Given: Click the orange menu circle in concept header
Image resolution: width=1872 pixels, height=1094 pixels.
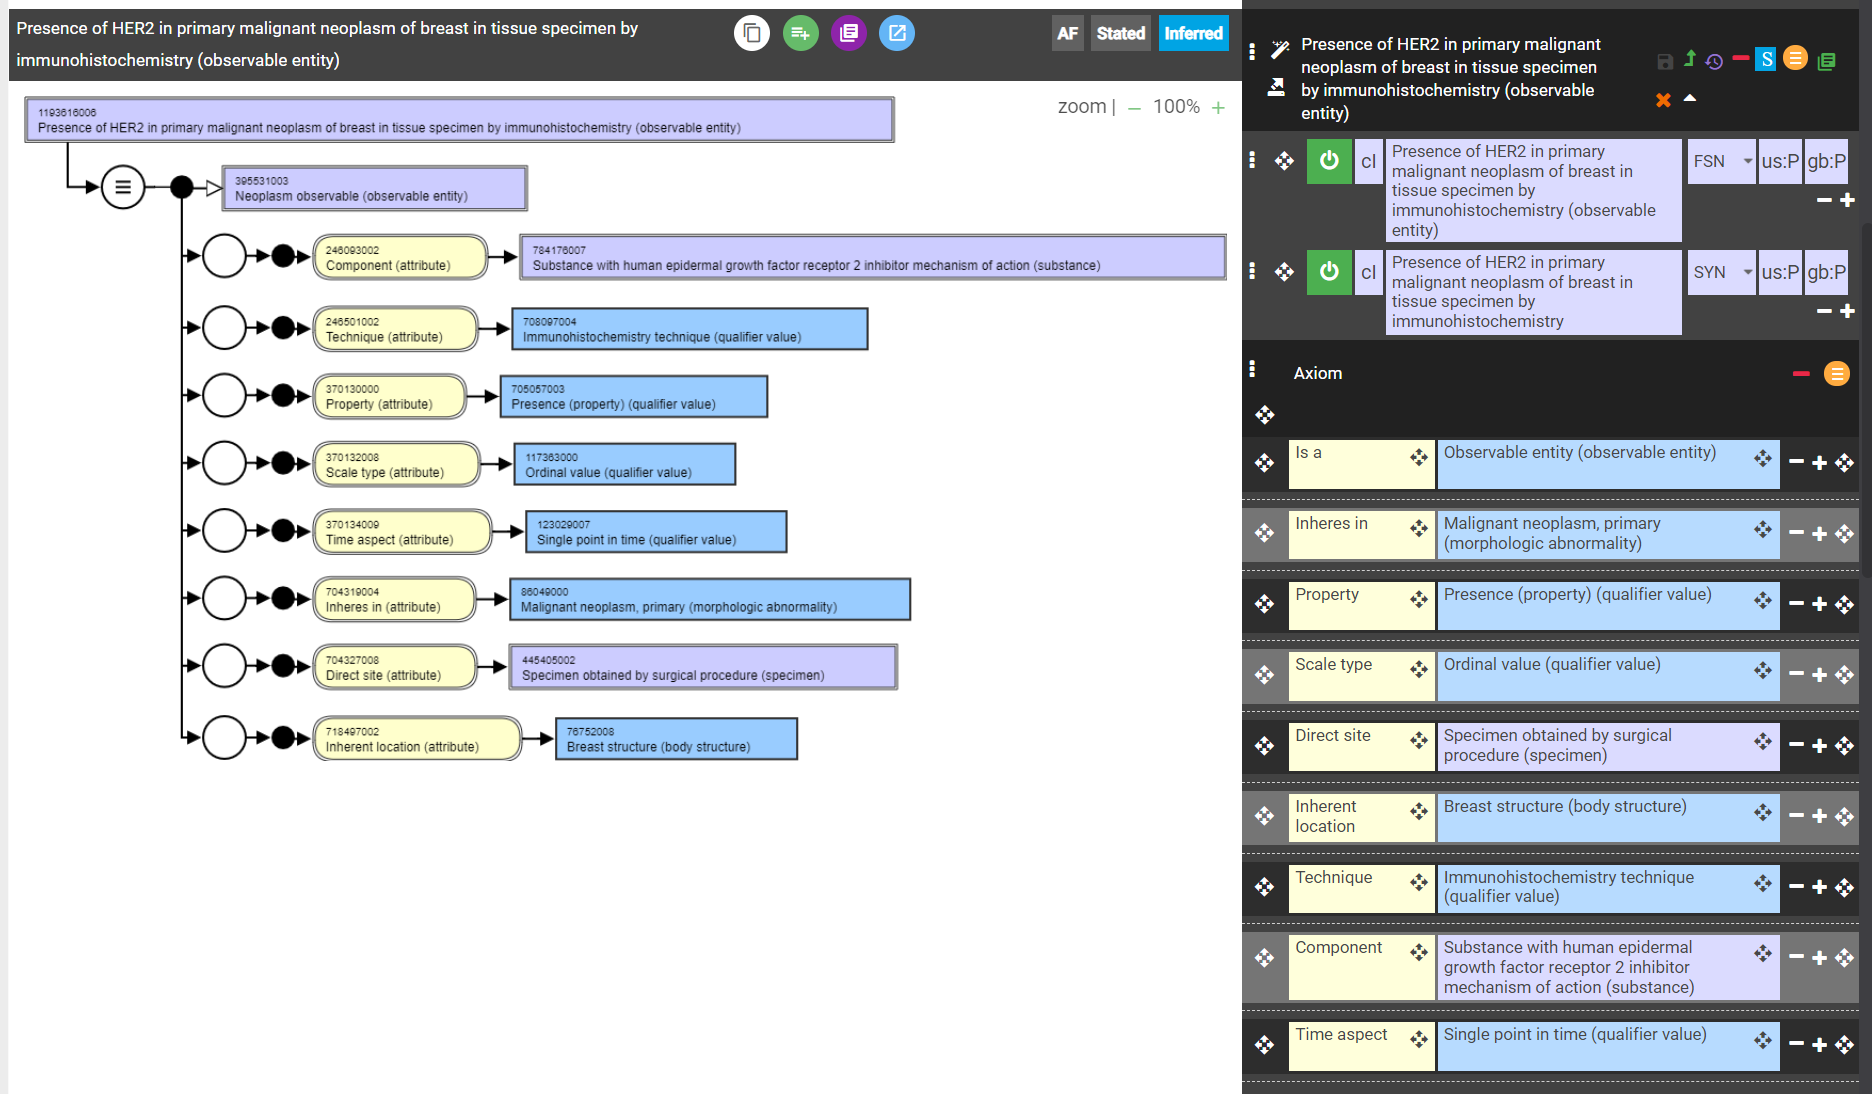Looking at the screenshot, I should (1796, 59).
